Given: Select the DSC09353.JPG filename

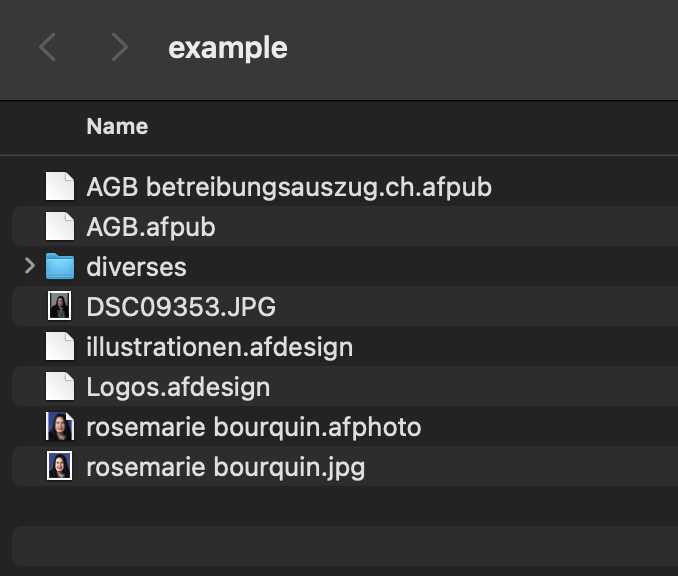Looking at the screenshot, I should click(181, 307).
